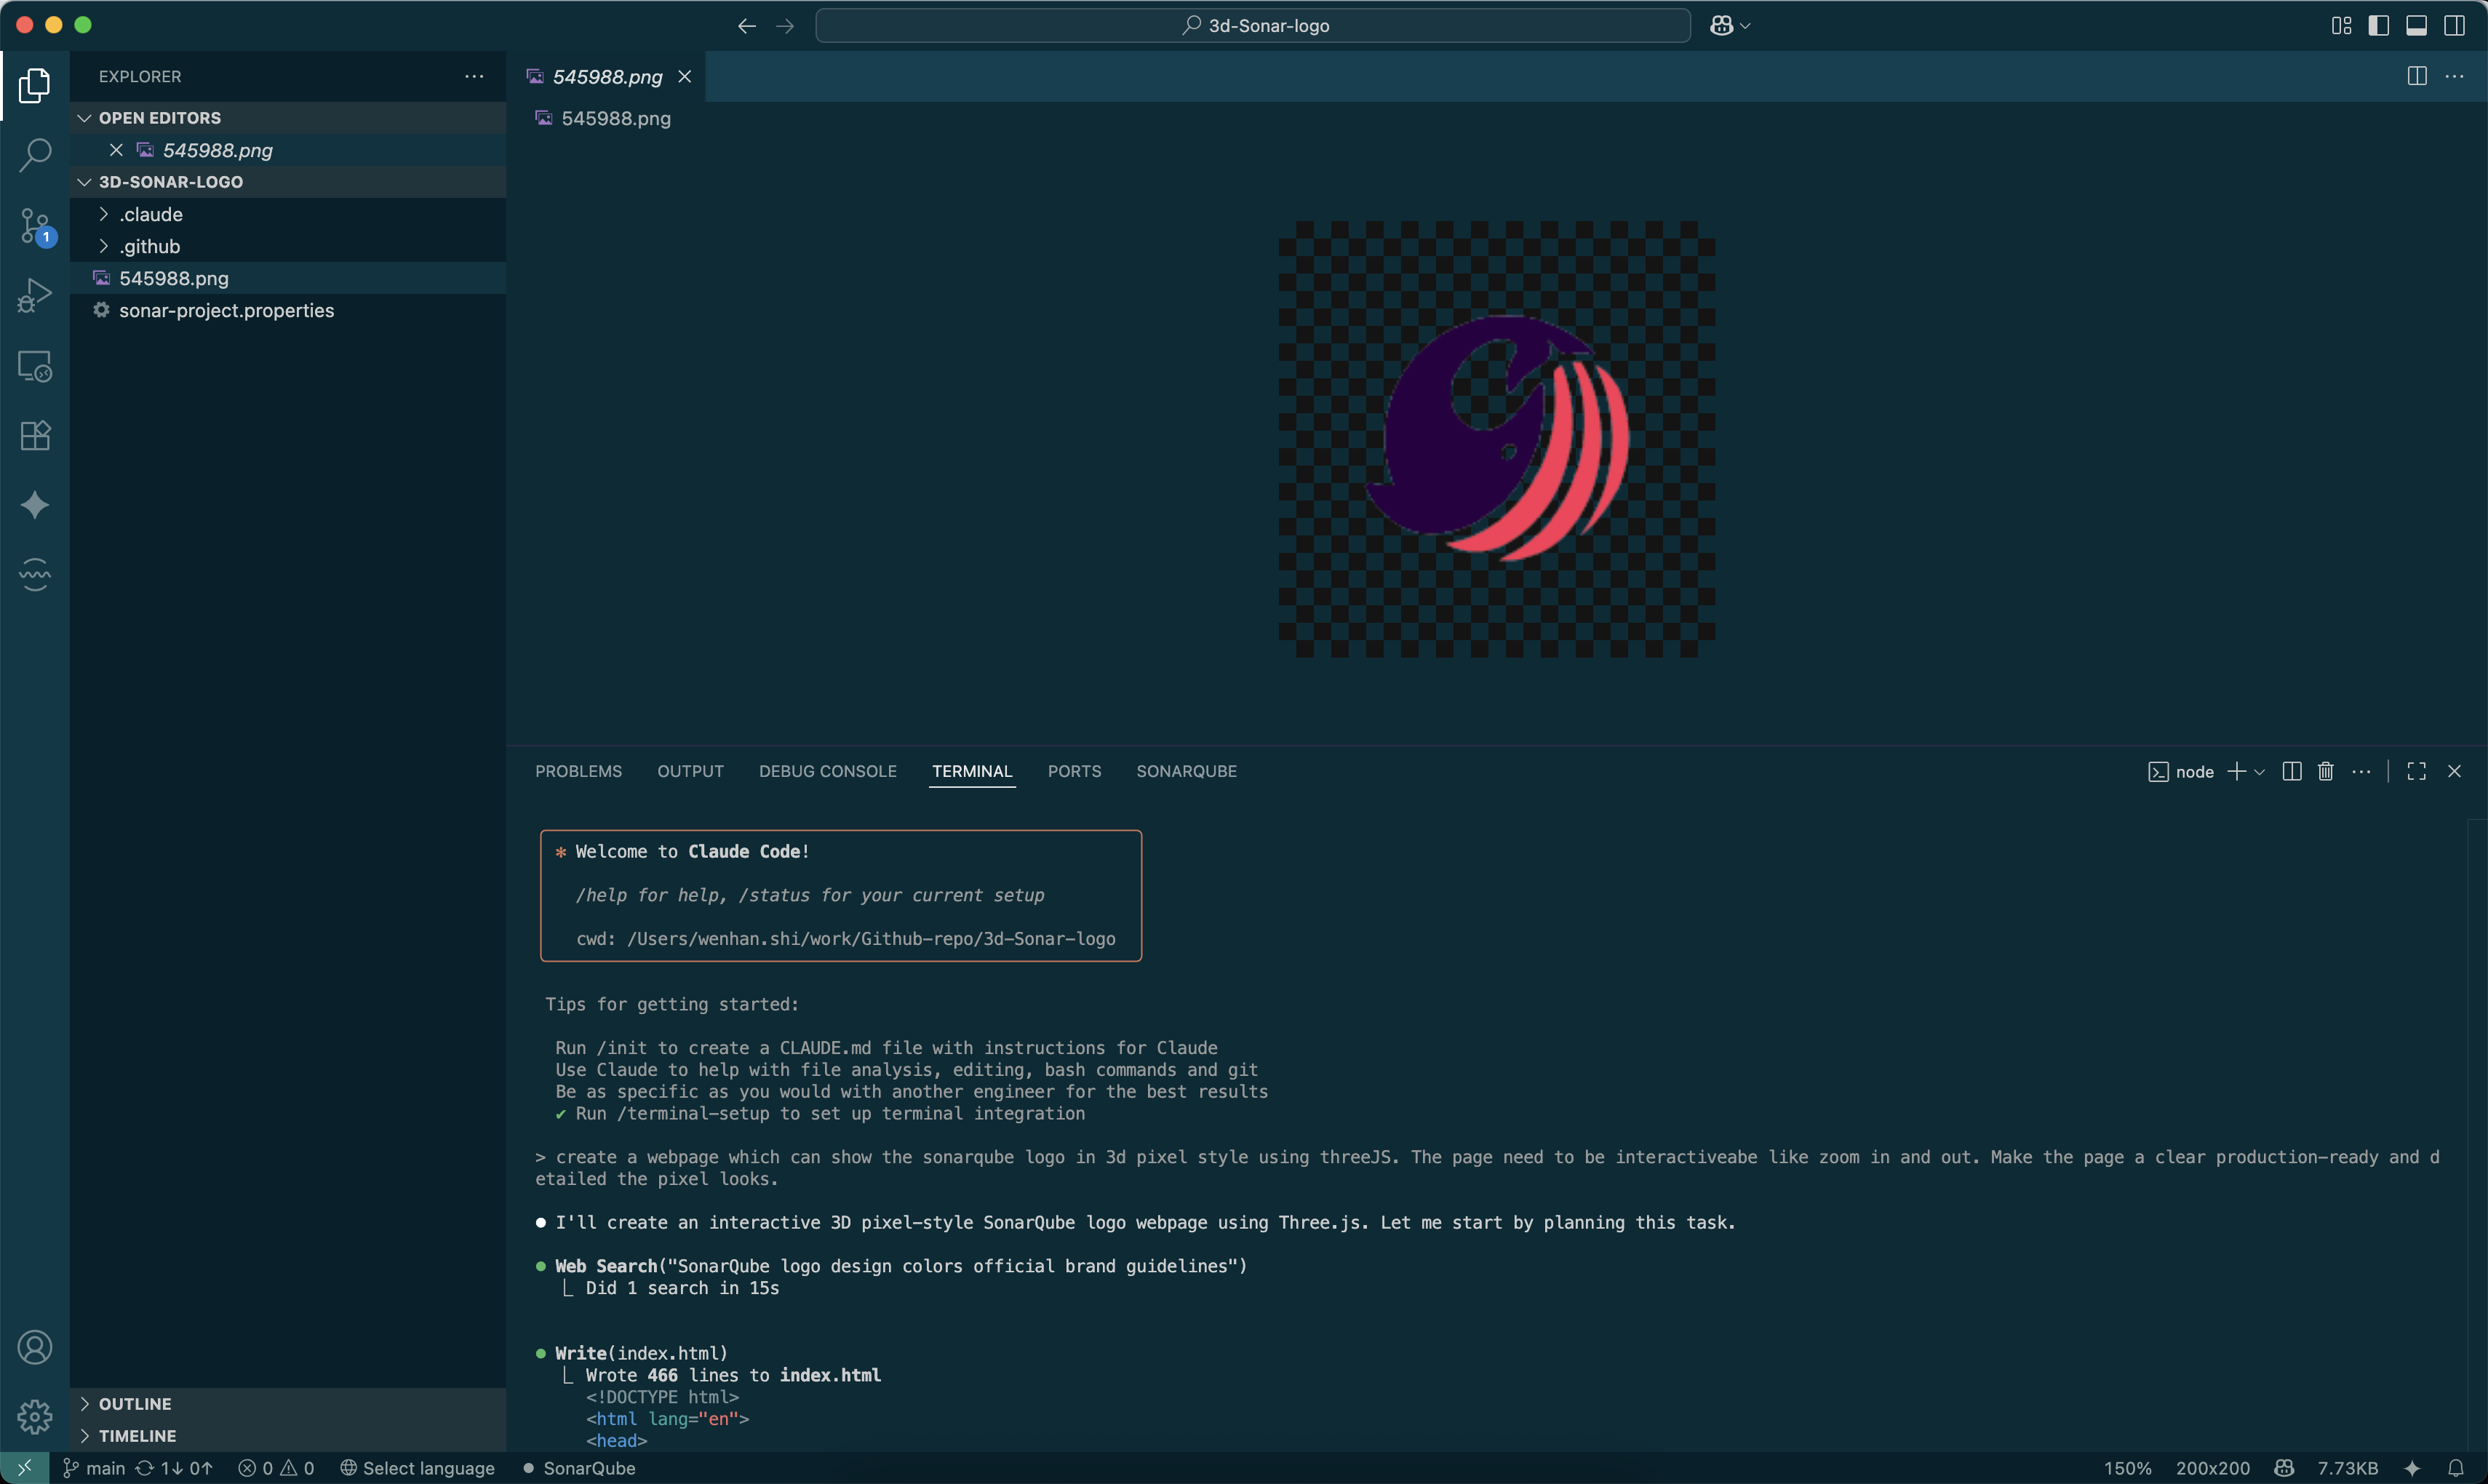Open the Extensions view
The image size is (2488, 1484).
(x=35, y=436)
